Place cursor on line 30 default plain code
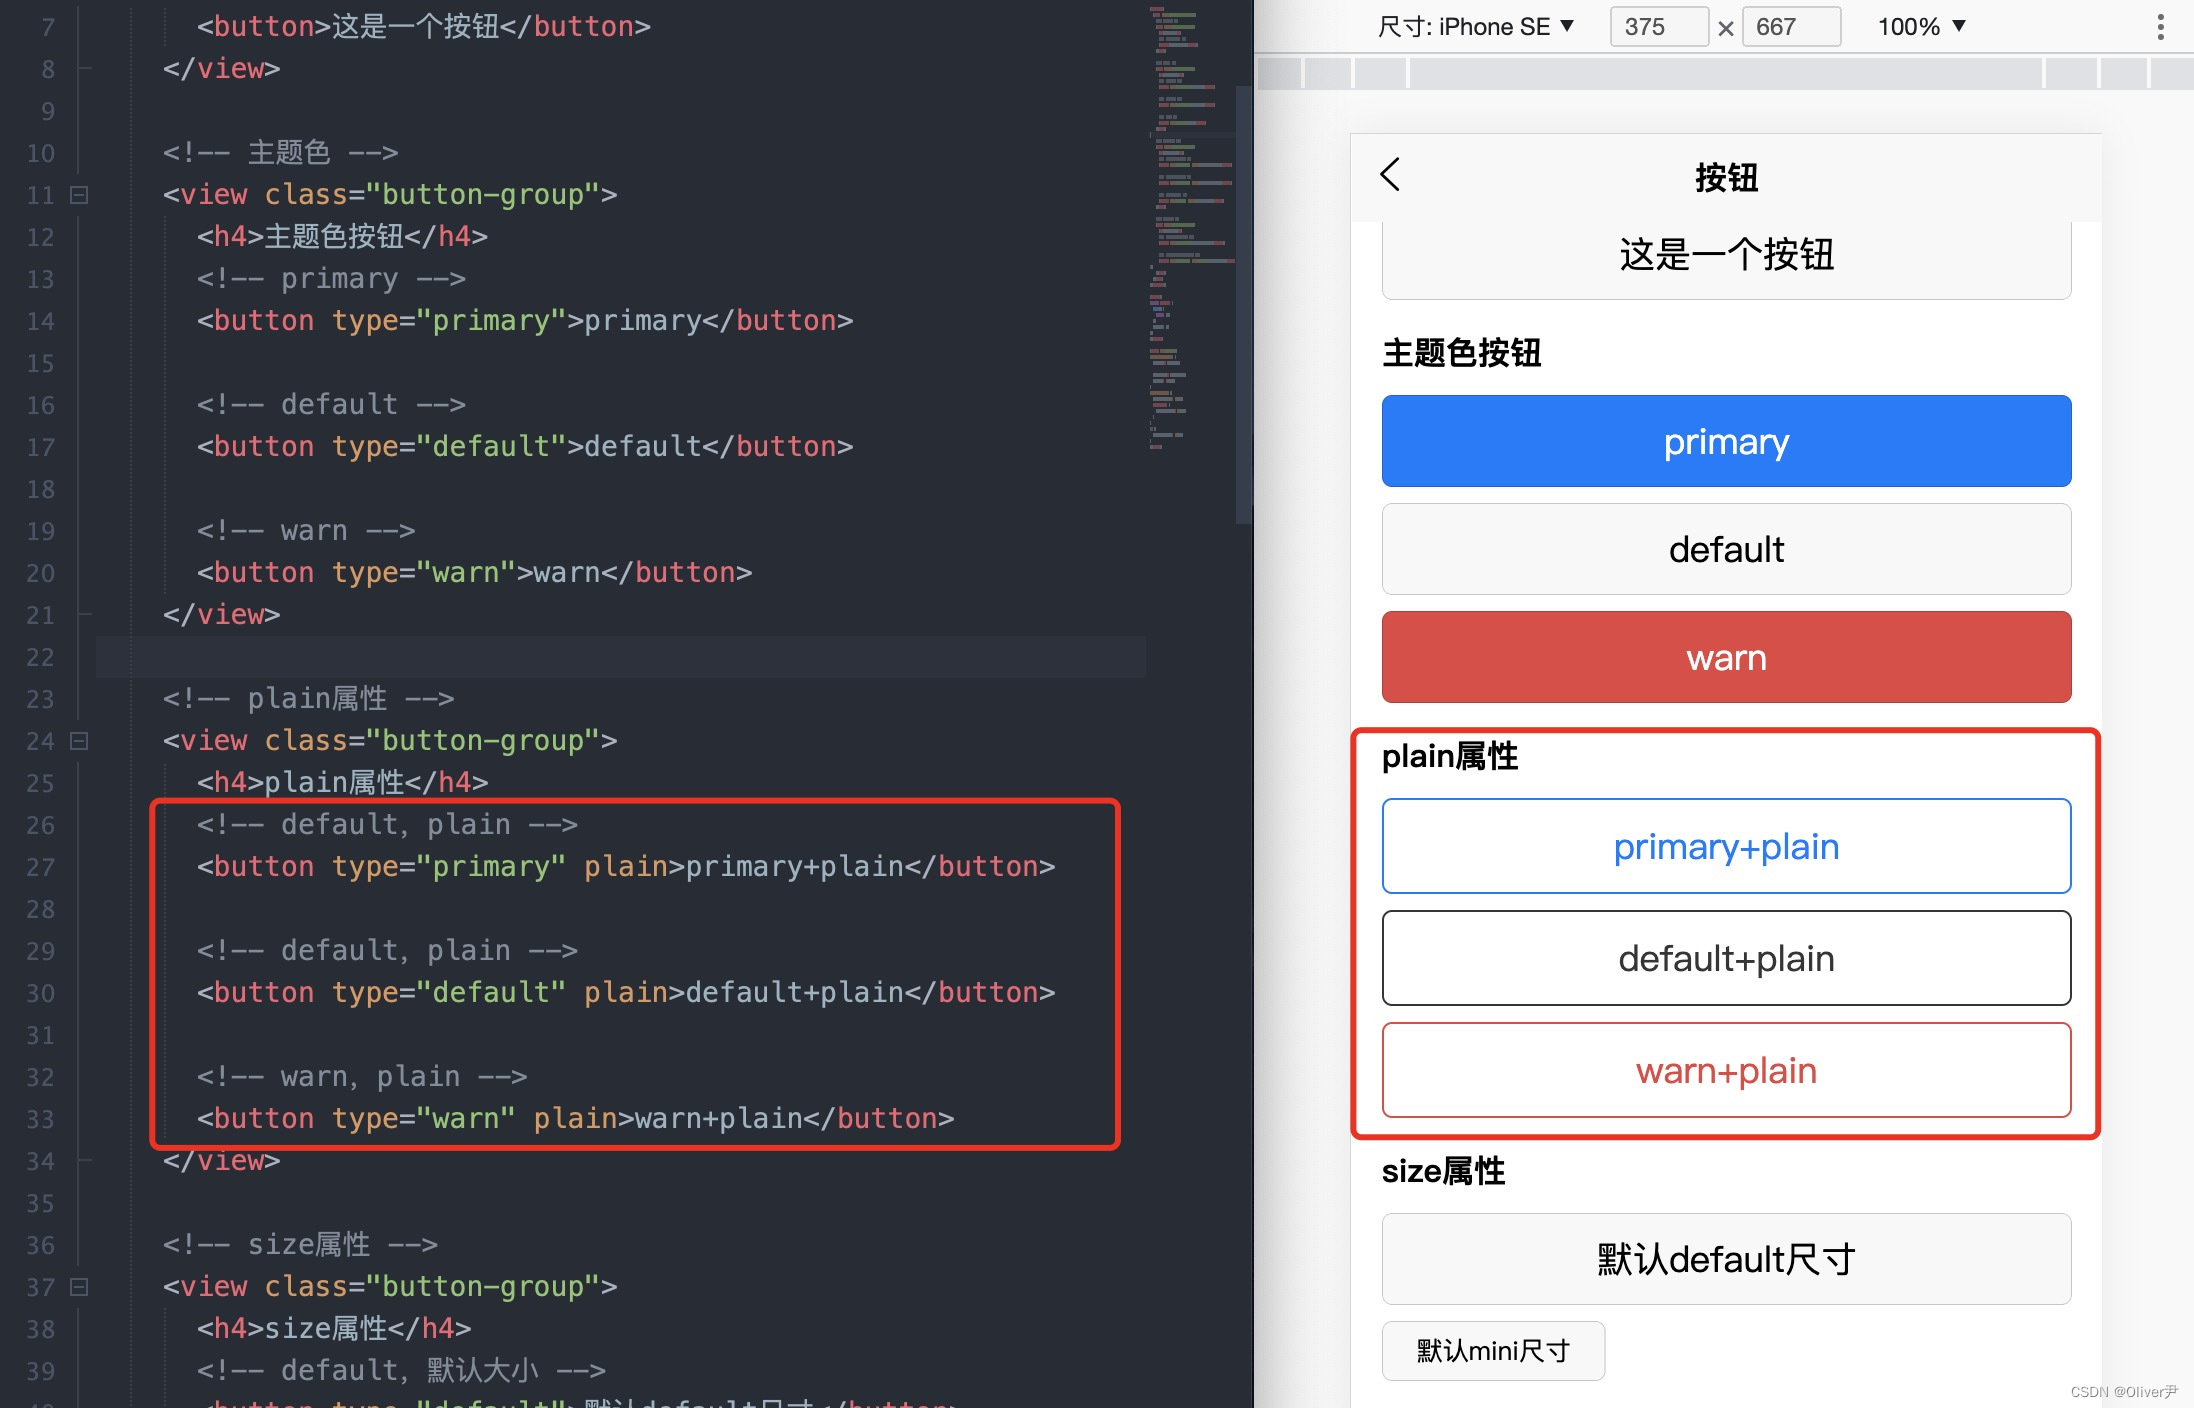 click(x=626, y=993)
